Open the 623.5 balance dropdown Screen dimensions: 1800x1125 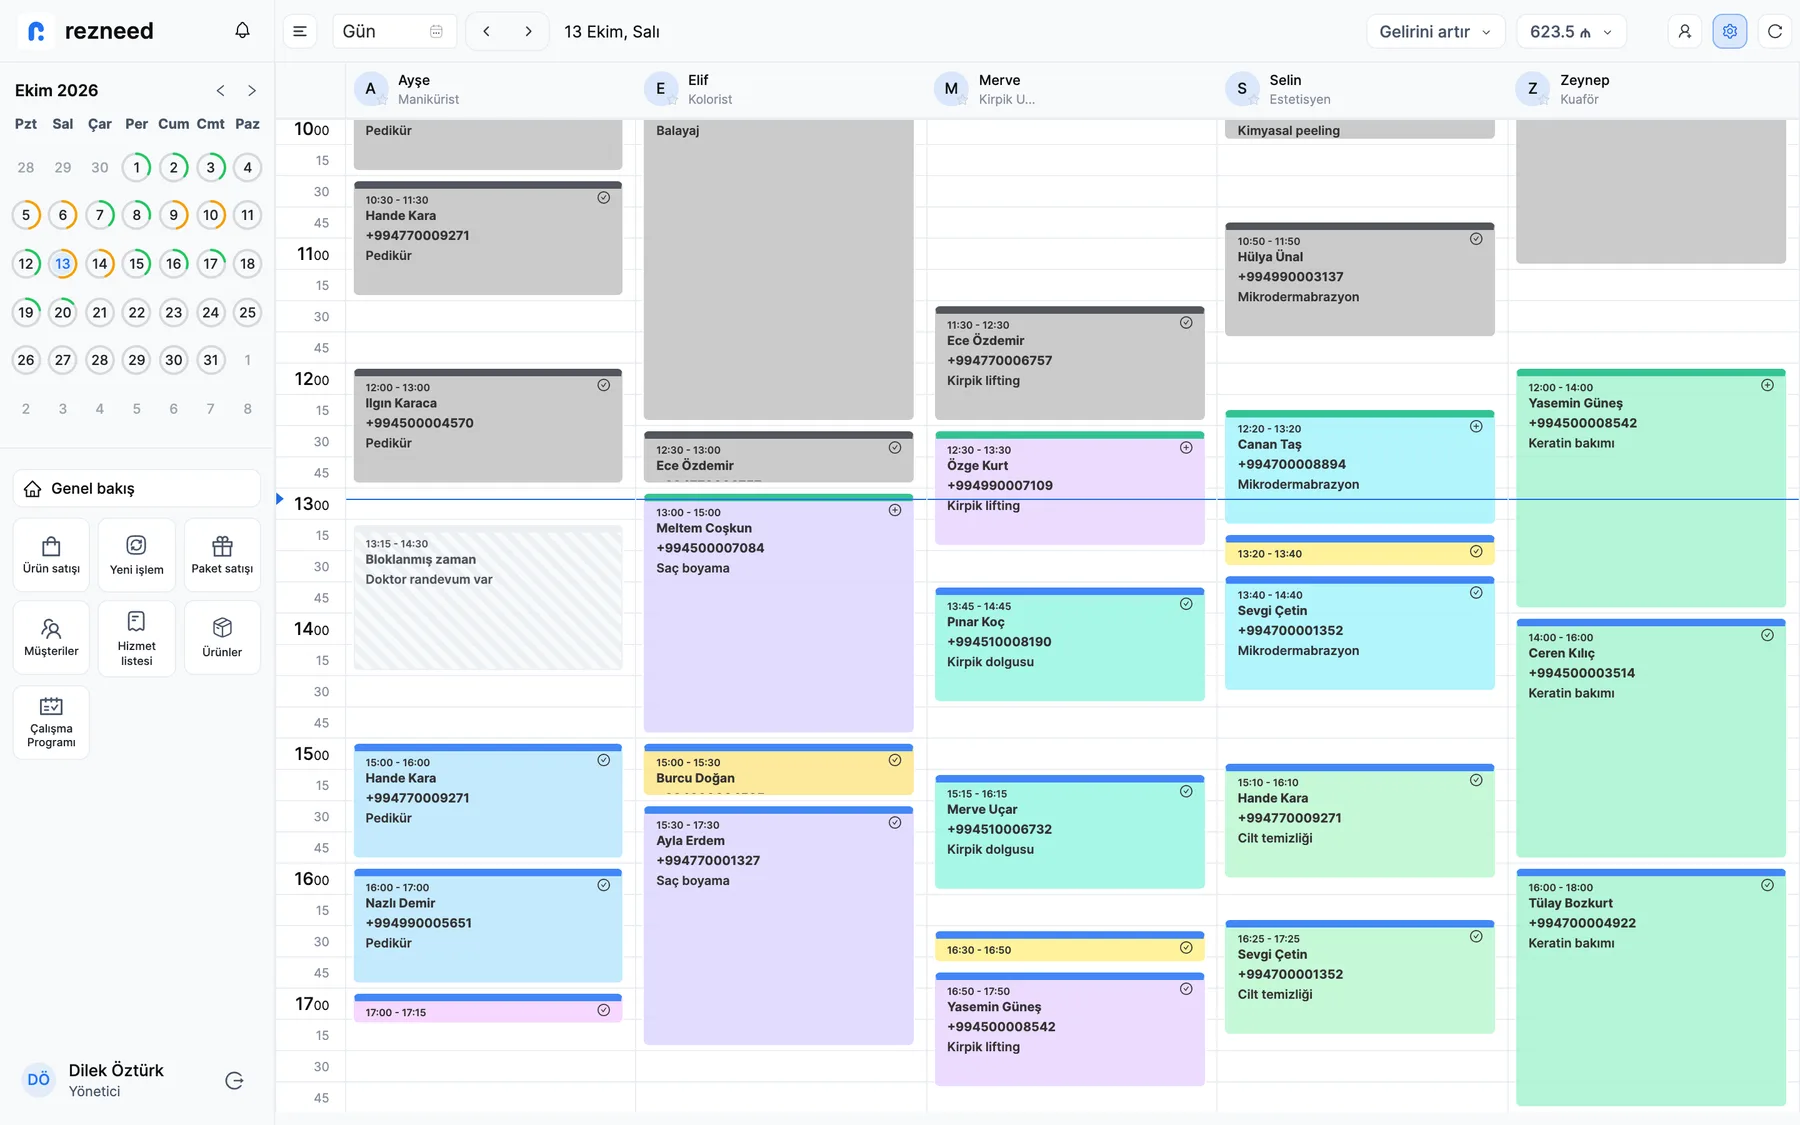coord(1571,31)
